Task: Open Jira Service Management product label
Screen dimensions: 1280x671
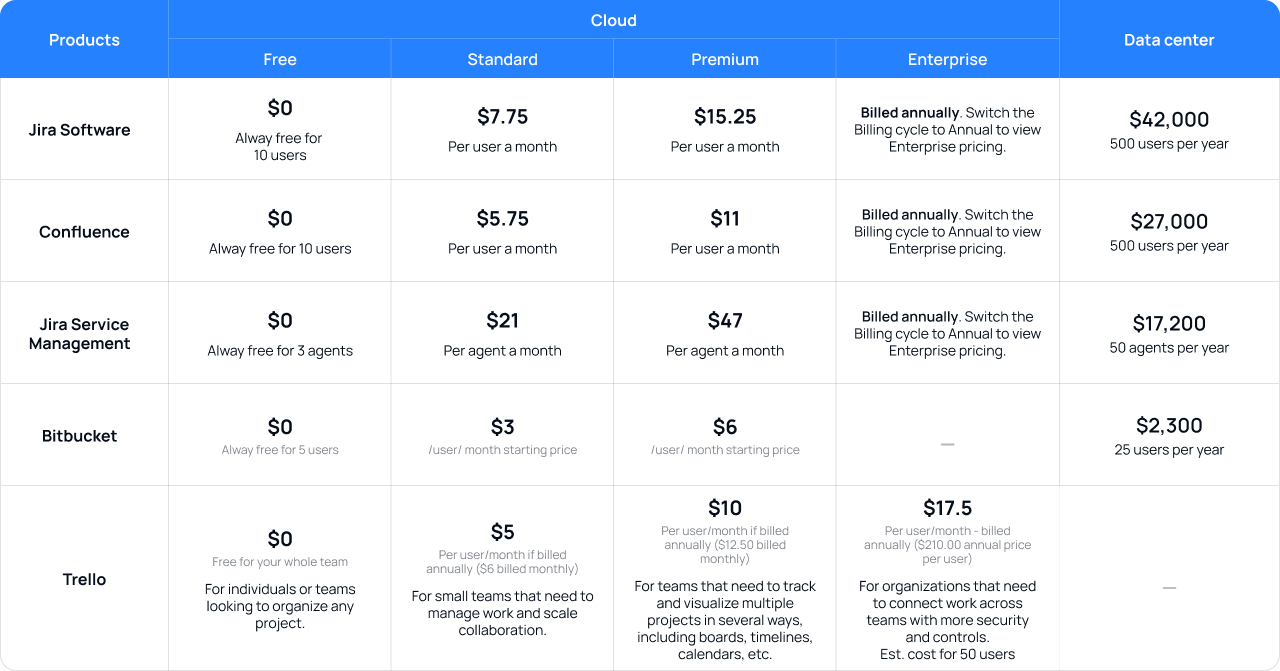Action: click(x=80, y=334)
